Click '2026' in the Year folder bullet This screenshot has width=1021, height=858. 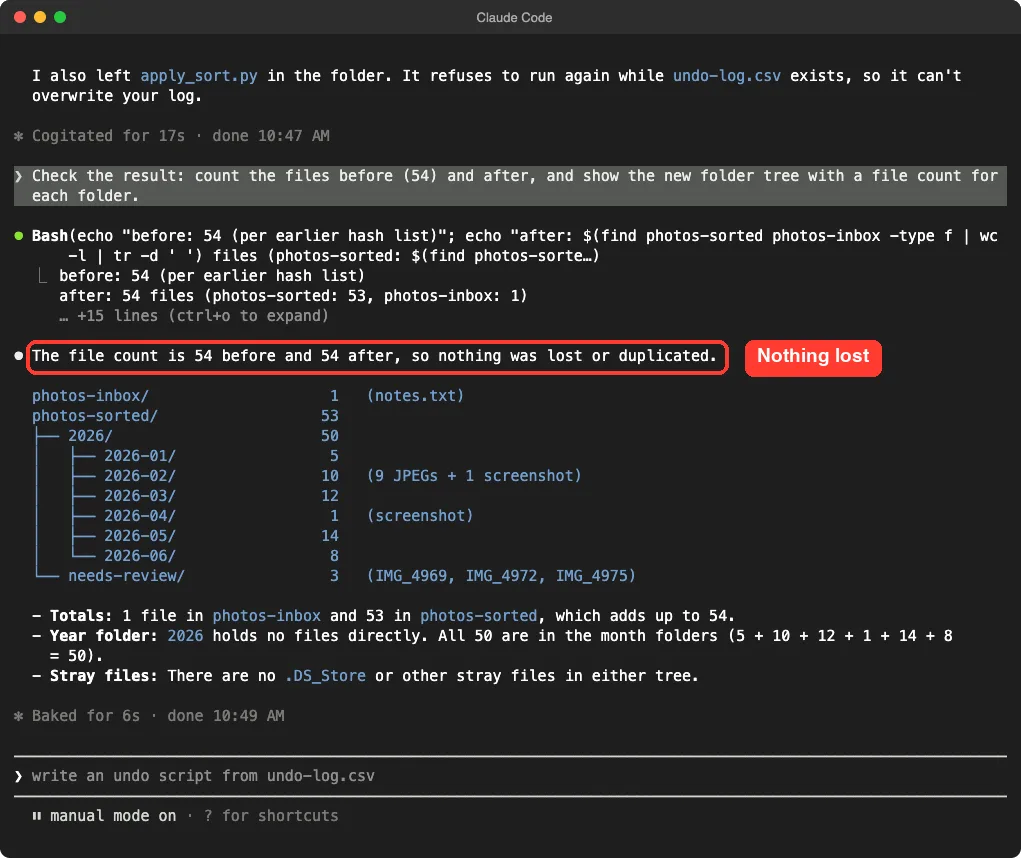[185, 636]
